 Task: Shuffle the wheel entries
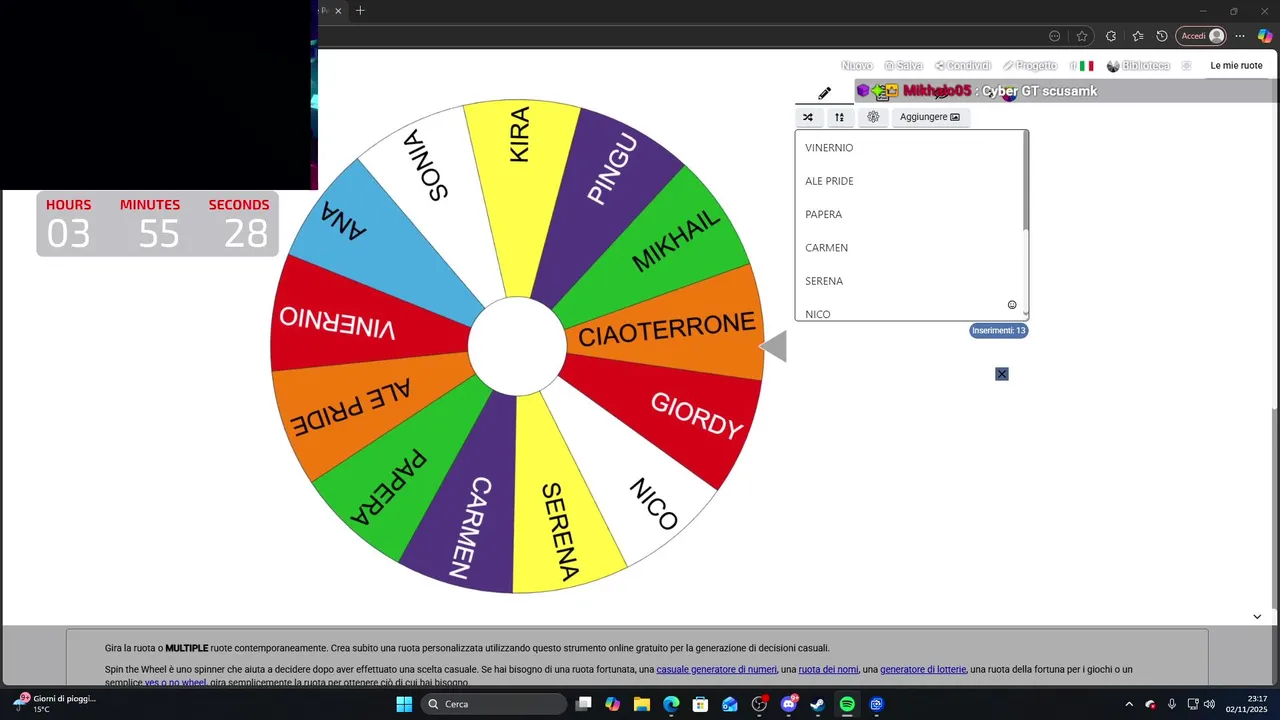click(x=808, y=117)
